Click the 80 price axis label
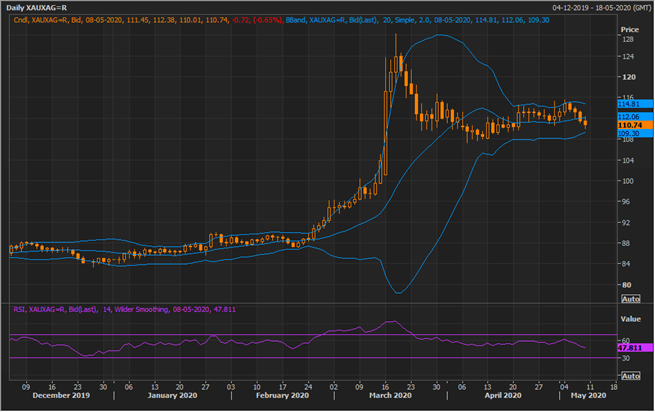655x412 pixels. coord(626,285)
